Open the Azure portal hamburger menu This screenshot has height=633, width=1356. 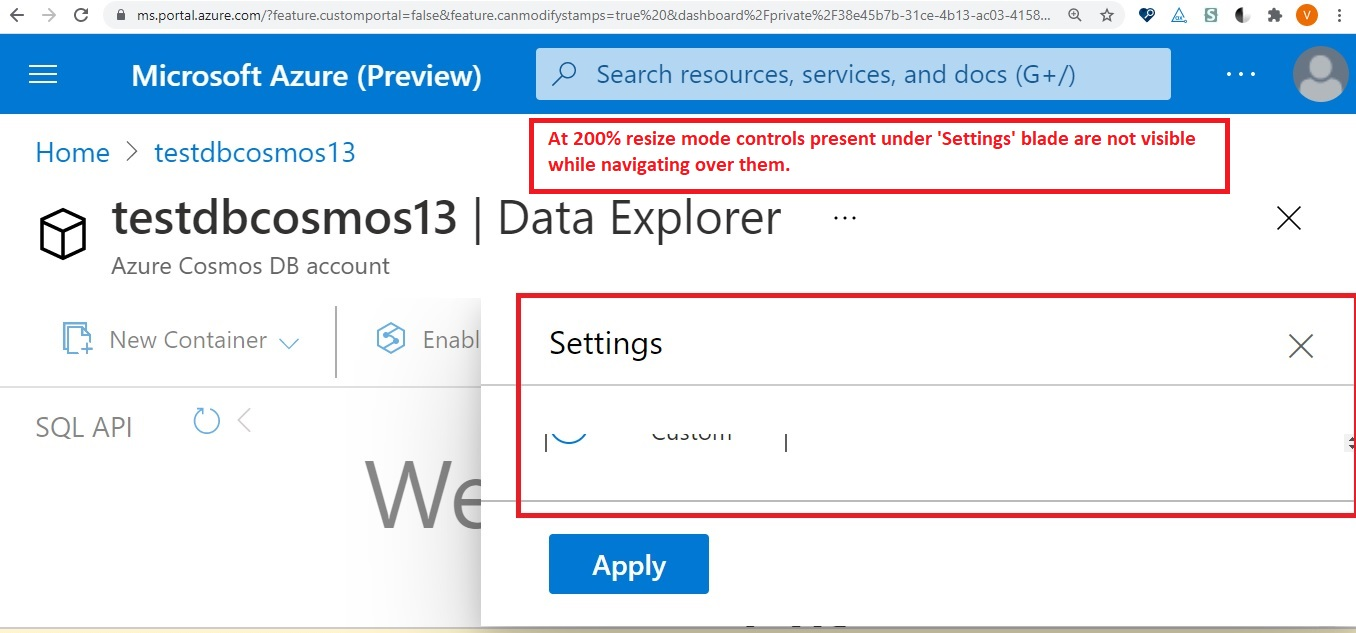click(42, 73)
